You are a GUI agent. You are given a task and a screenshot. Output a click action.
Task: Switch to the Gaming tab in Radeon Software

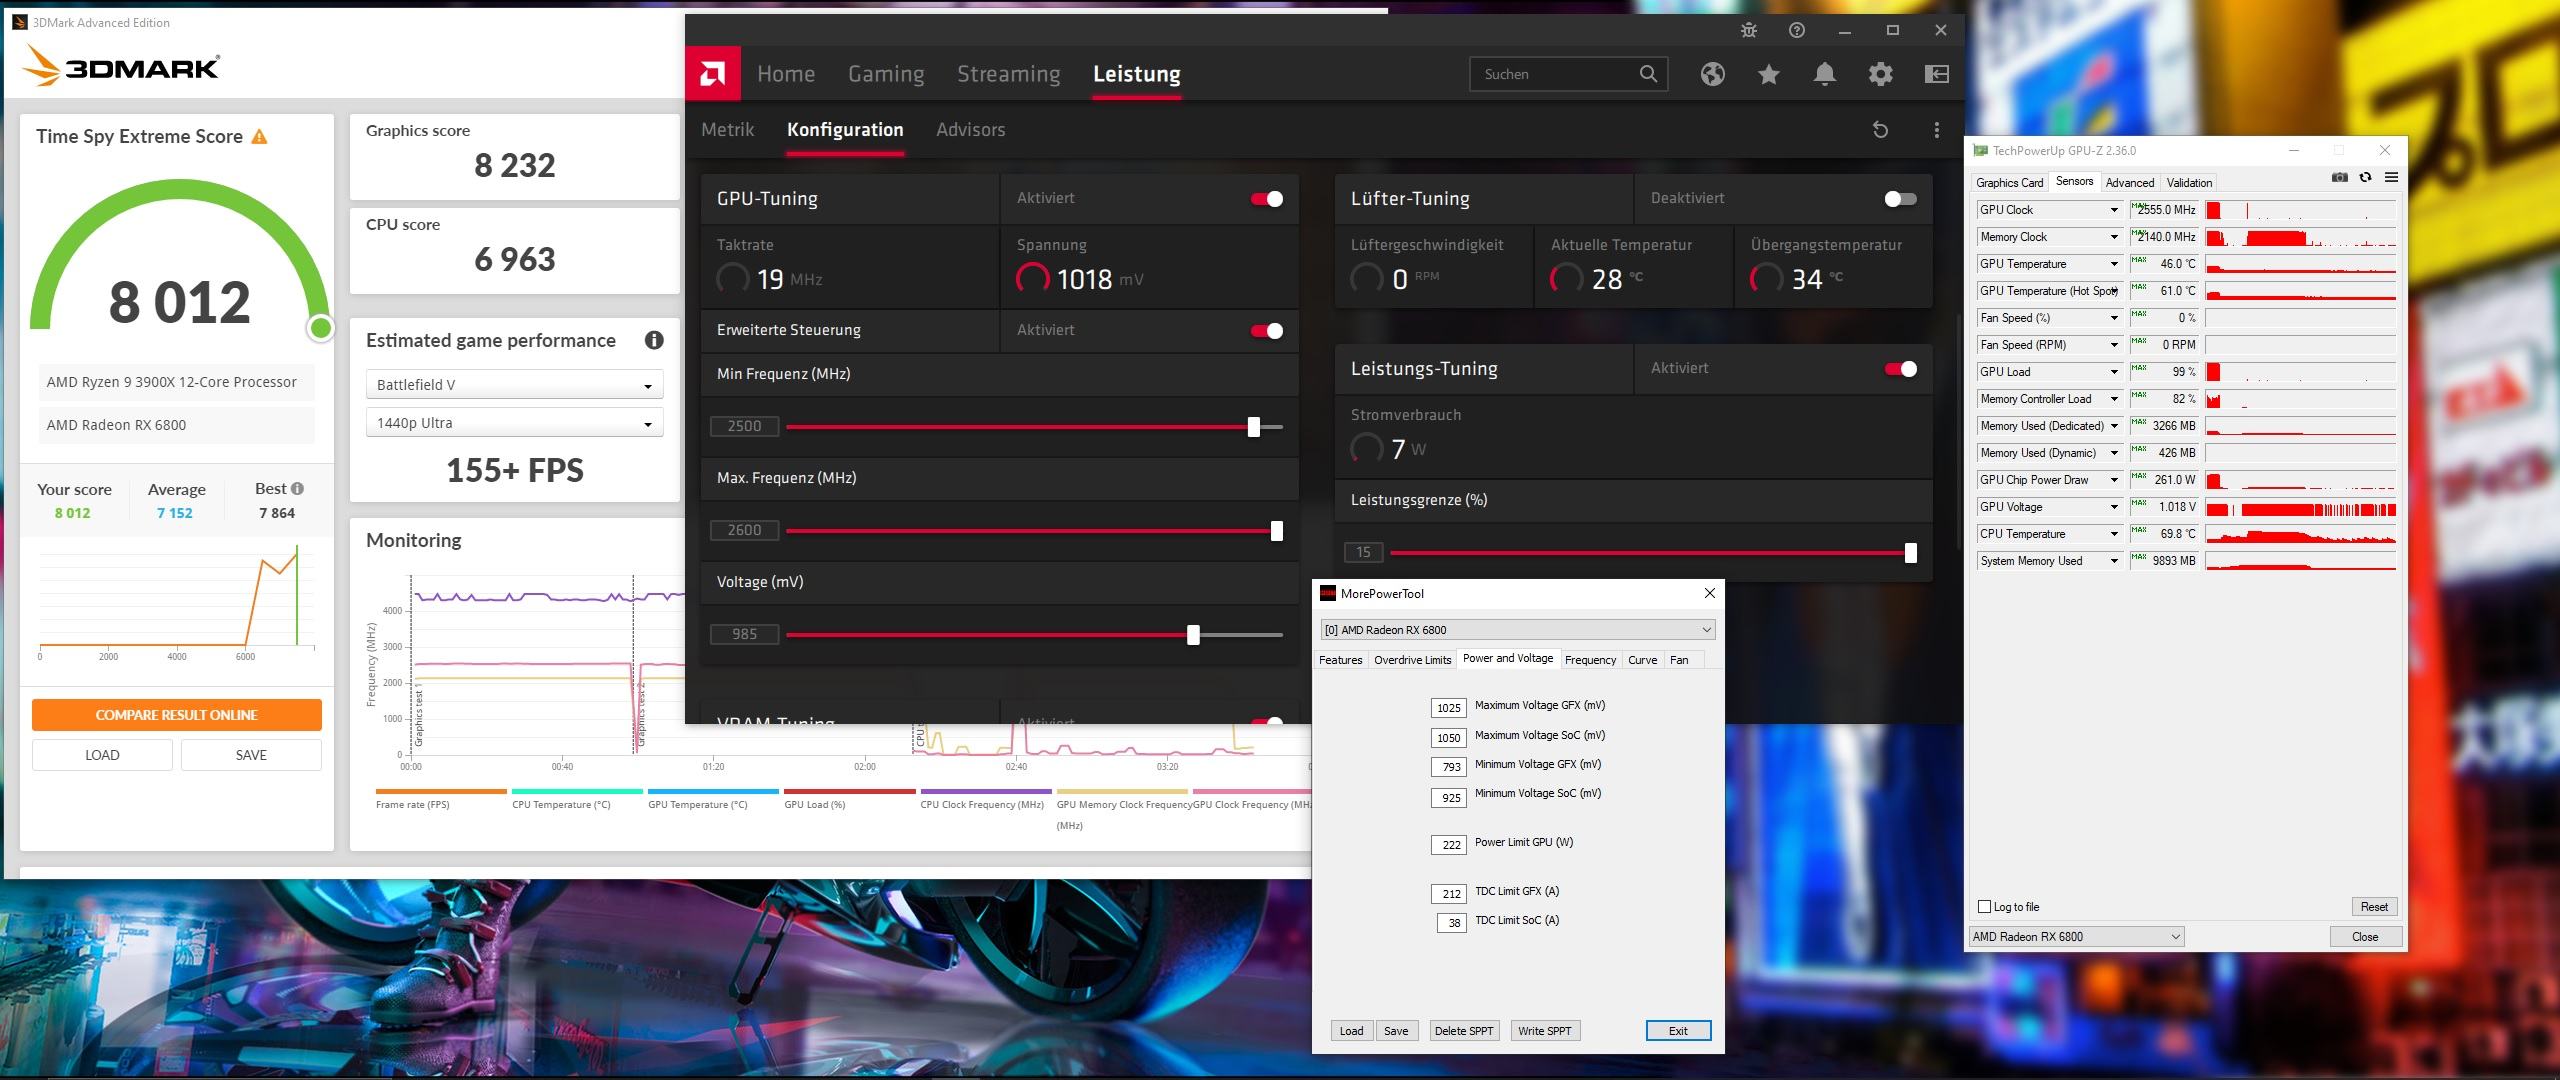[886, 74]
